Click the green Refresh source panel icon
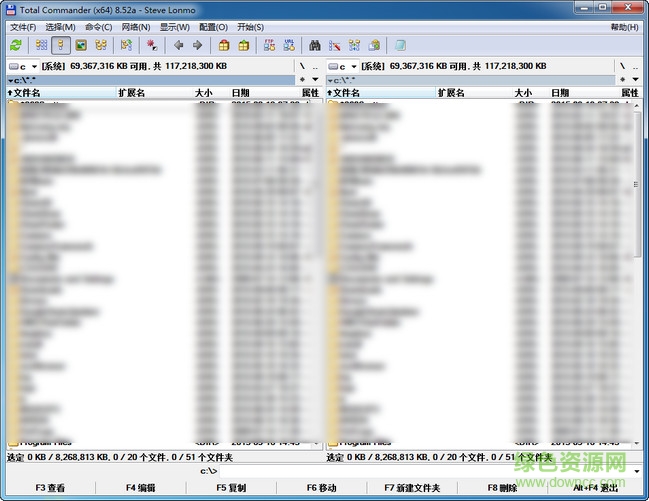 pyautogui.click(x=16, y=45)
